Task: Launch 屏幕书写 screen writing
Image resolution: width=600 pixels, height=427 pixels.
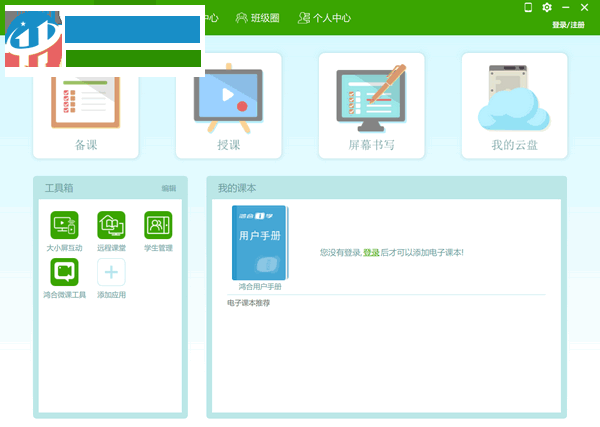Action: (371, 106)
